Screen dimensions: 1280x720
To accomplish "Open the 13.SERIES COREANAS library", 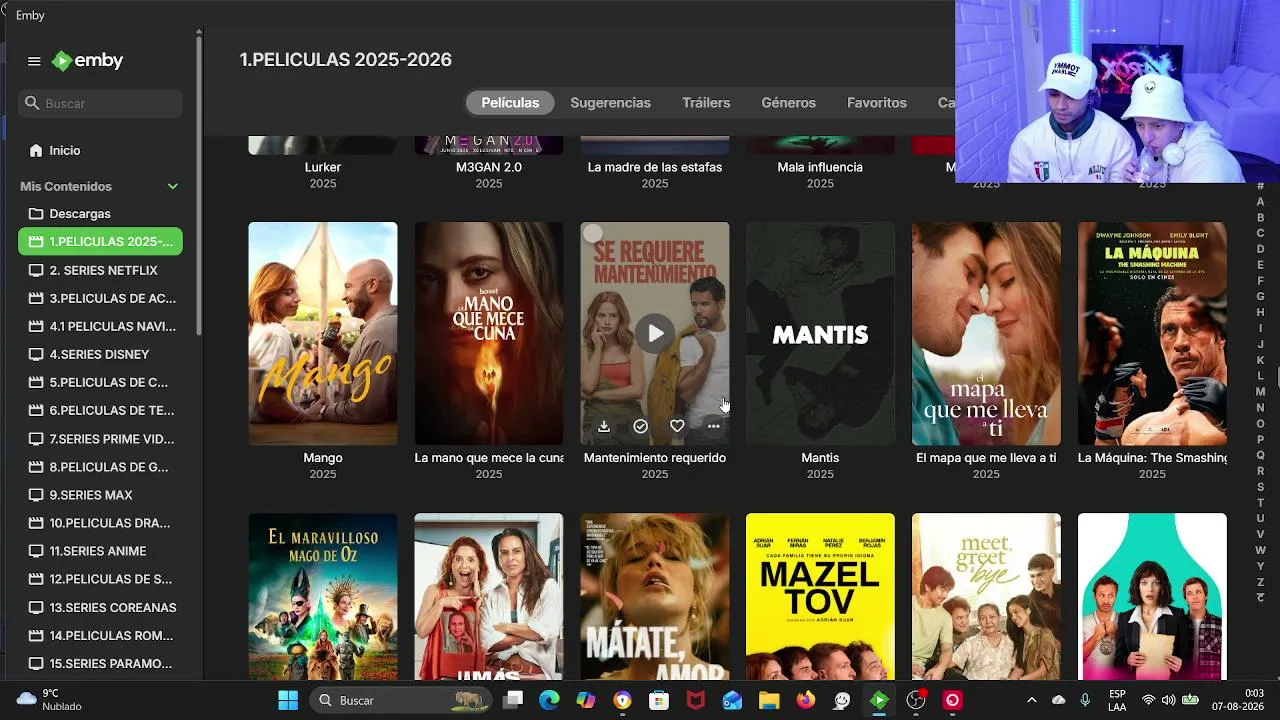I will click(x=100, y=607).
